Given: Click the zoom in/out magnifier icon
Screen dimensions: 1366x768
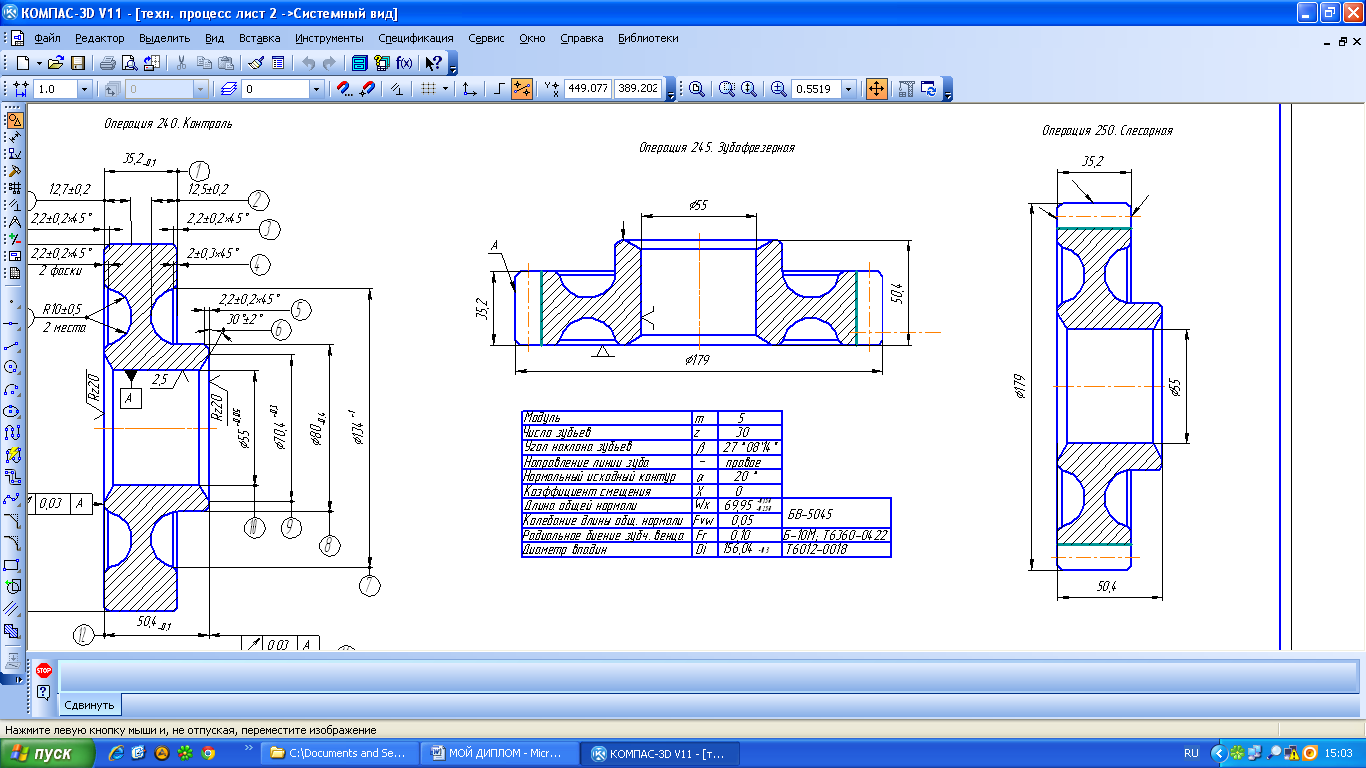Looking at the screenshot, I should 779,89.
